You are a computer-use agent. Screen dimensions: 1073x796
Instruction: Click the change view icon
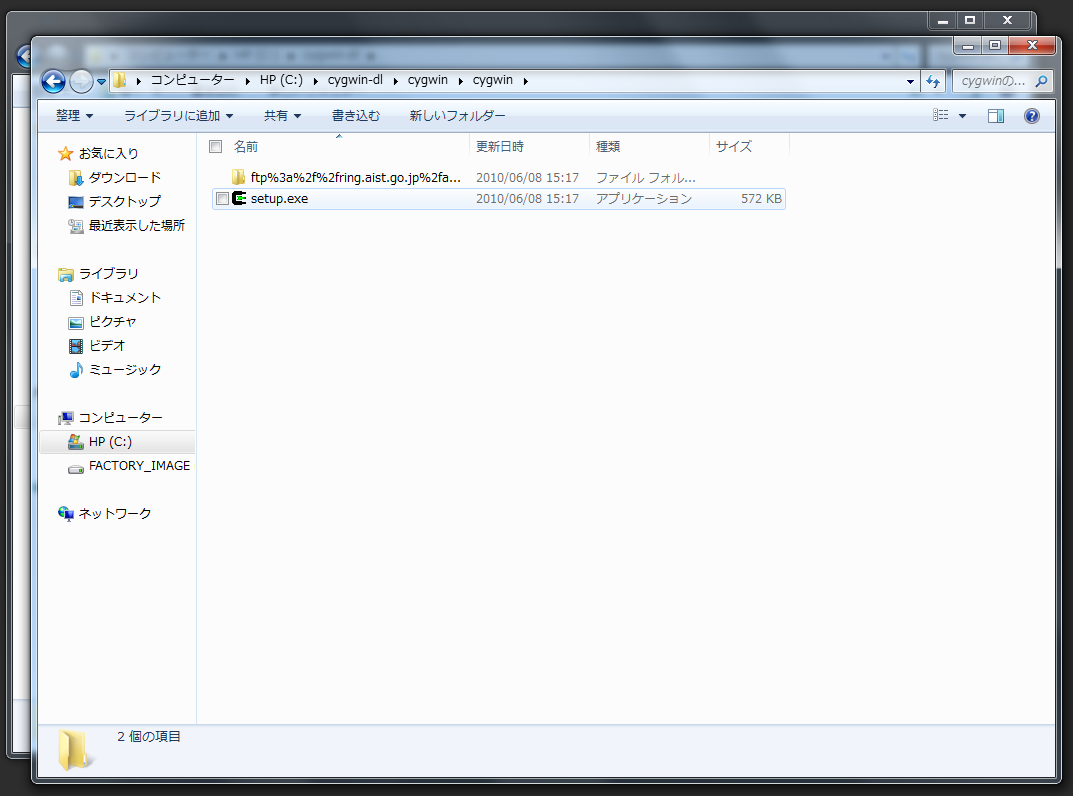(941, 116)
